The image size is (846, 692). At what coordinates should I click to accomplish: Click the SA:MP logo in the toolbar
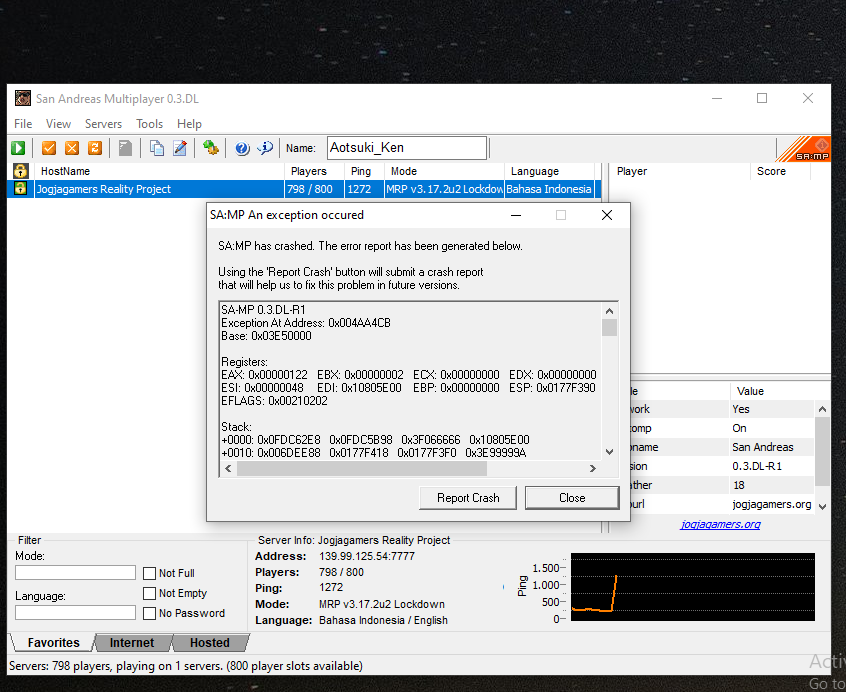[x=803, y=149]
